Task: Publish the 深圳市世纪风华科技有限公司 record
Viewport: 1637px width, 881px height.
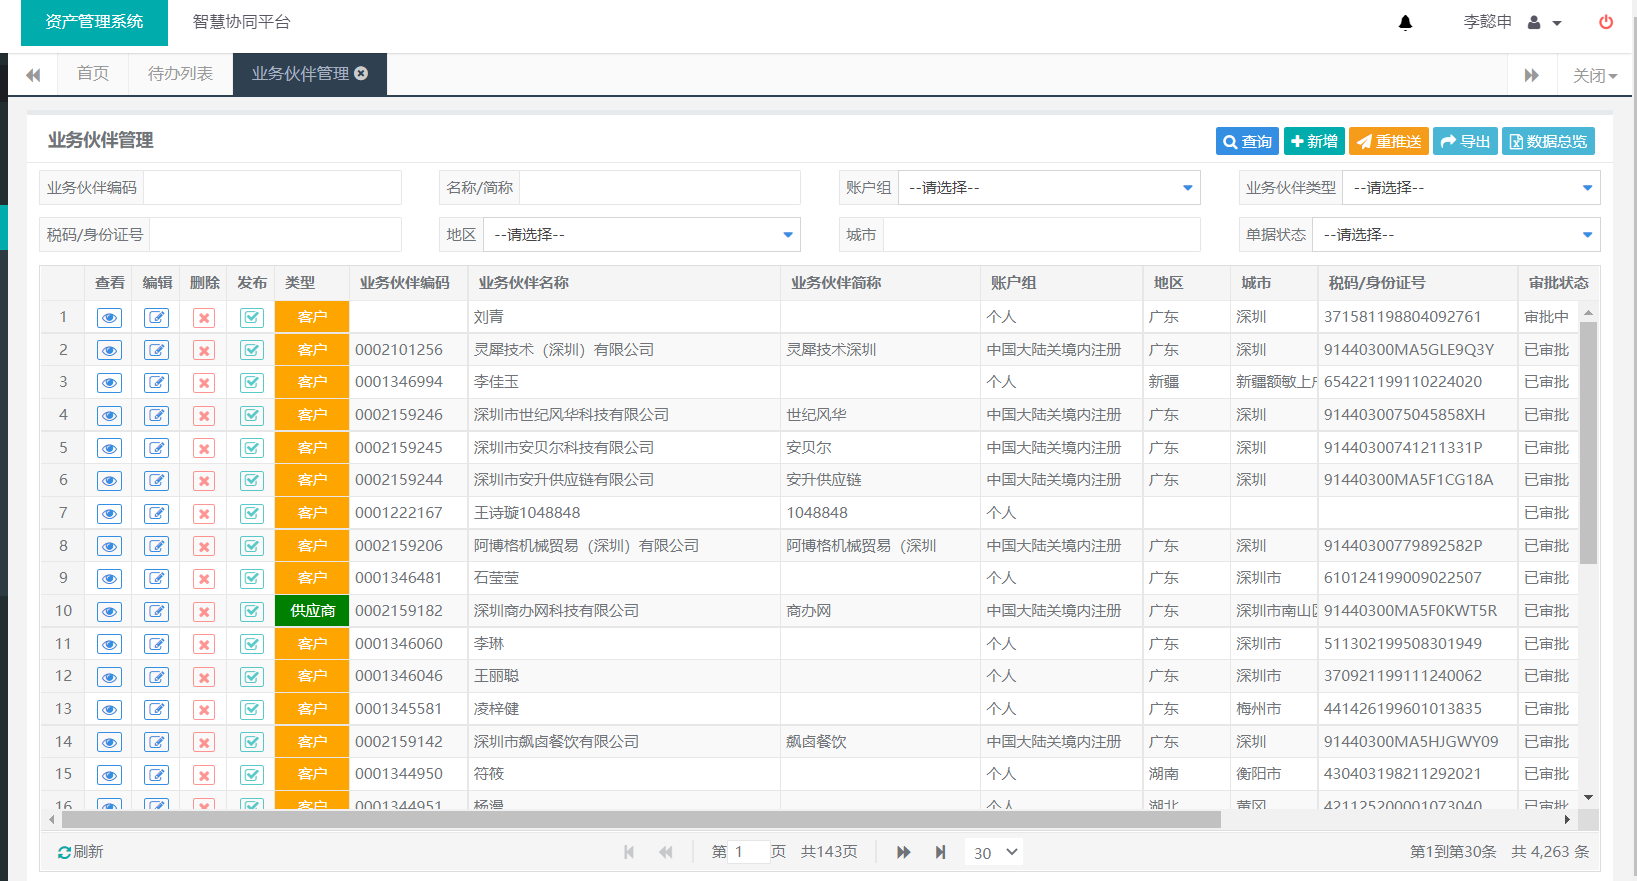Action: [x=252, y=415]
